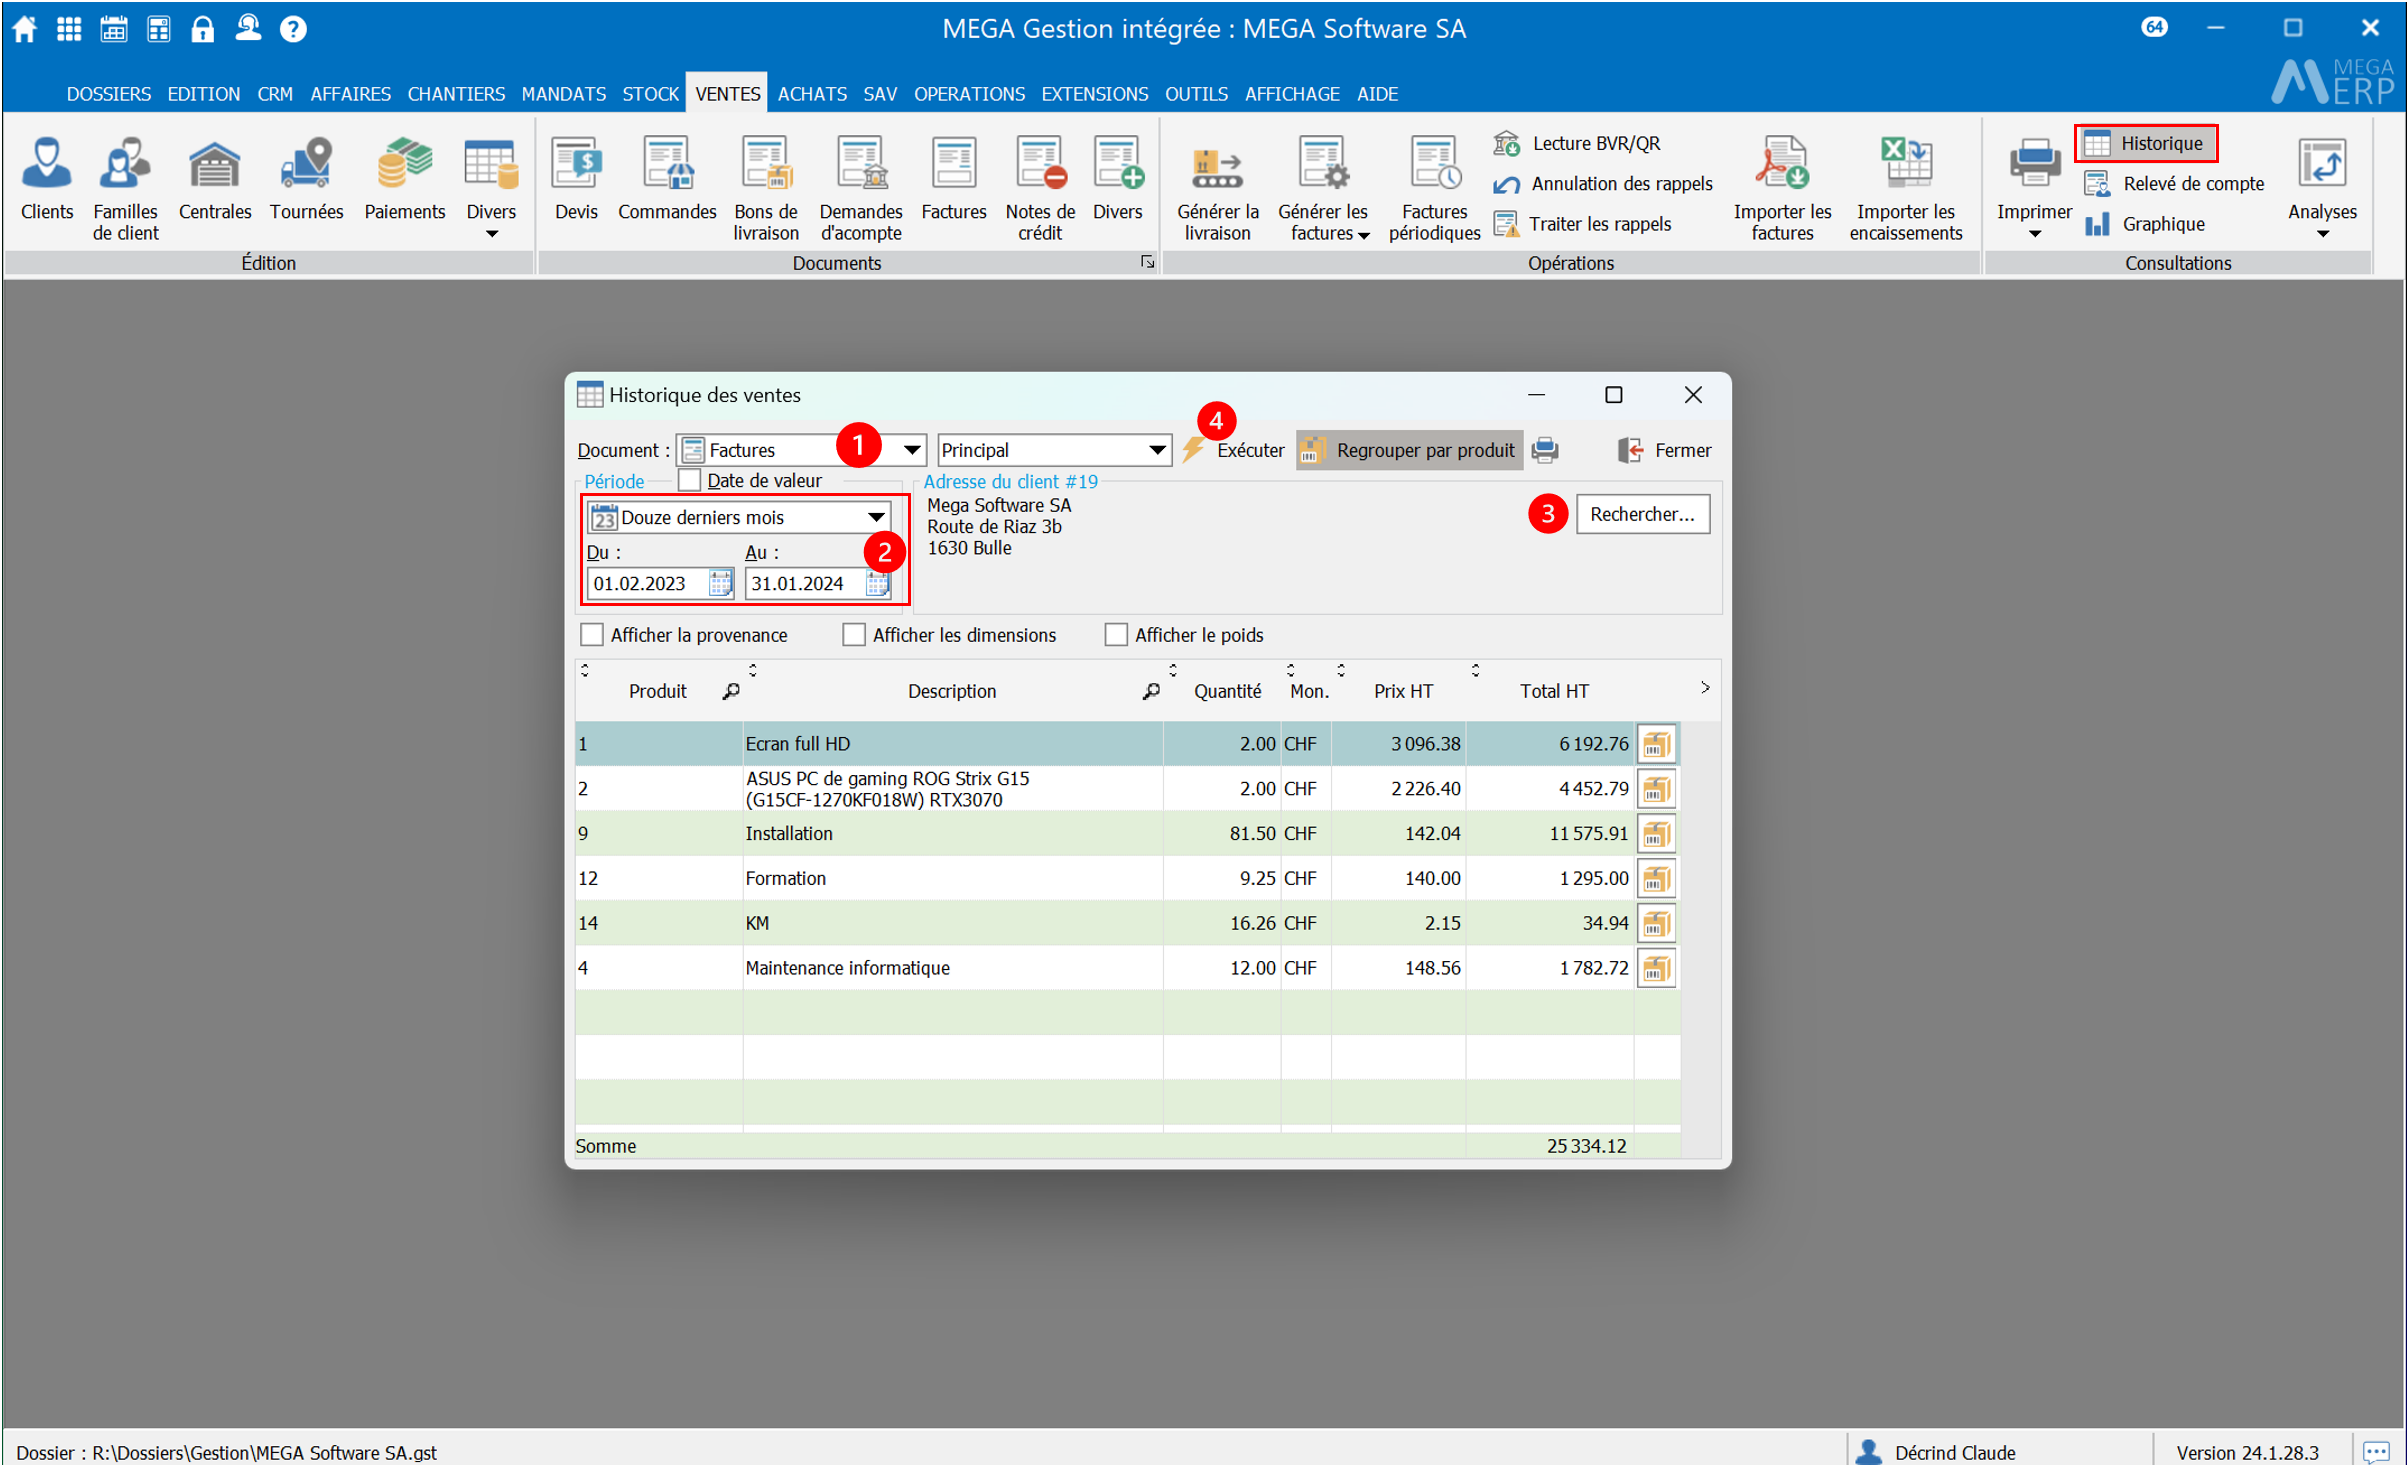
Task: Expand the Document Factures dropdown
Action: (x=911, y=450)
